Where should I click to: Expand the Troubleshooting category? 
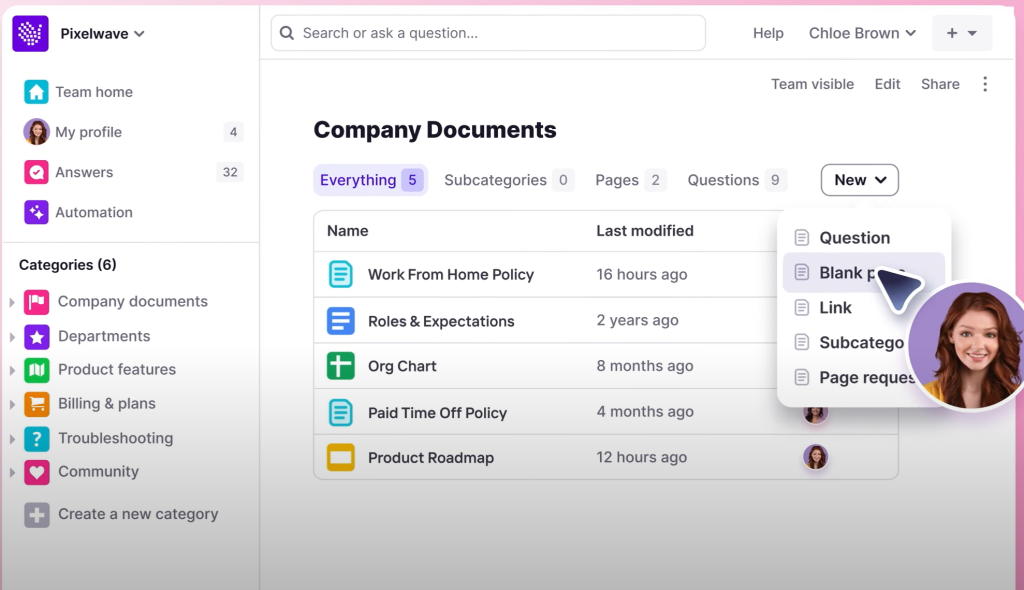(12, 438)
